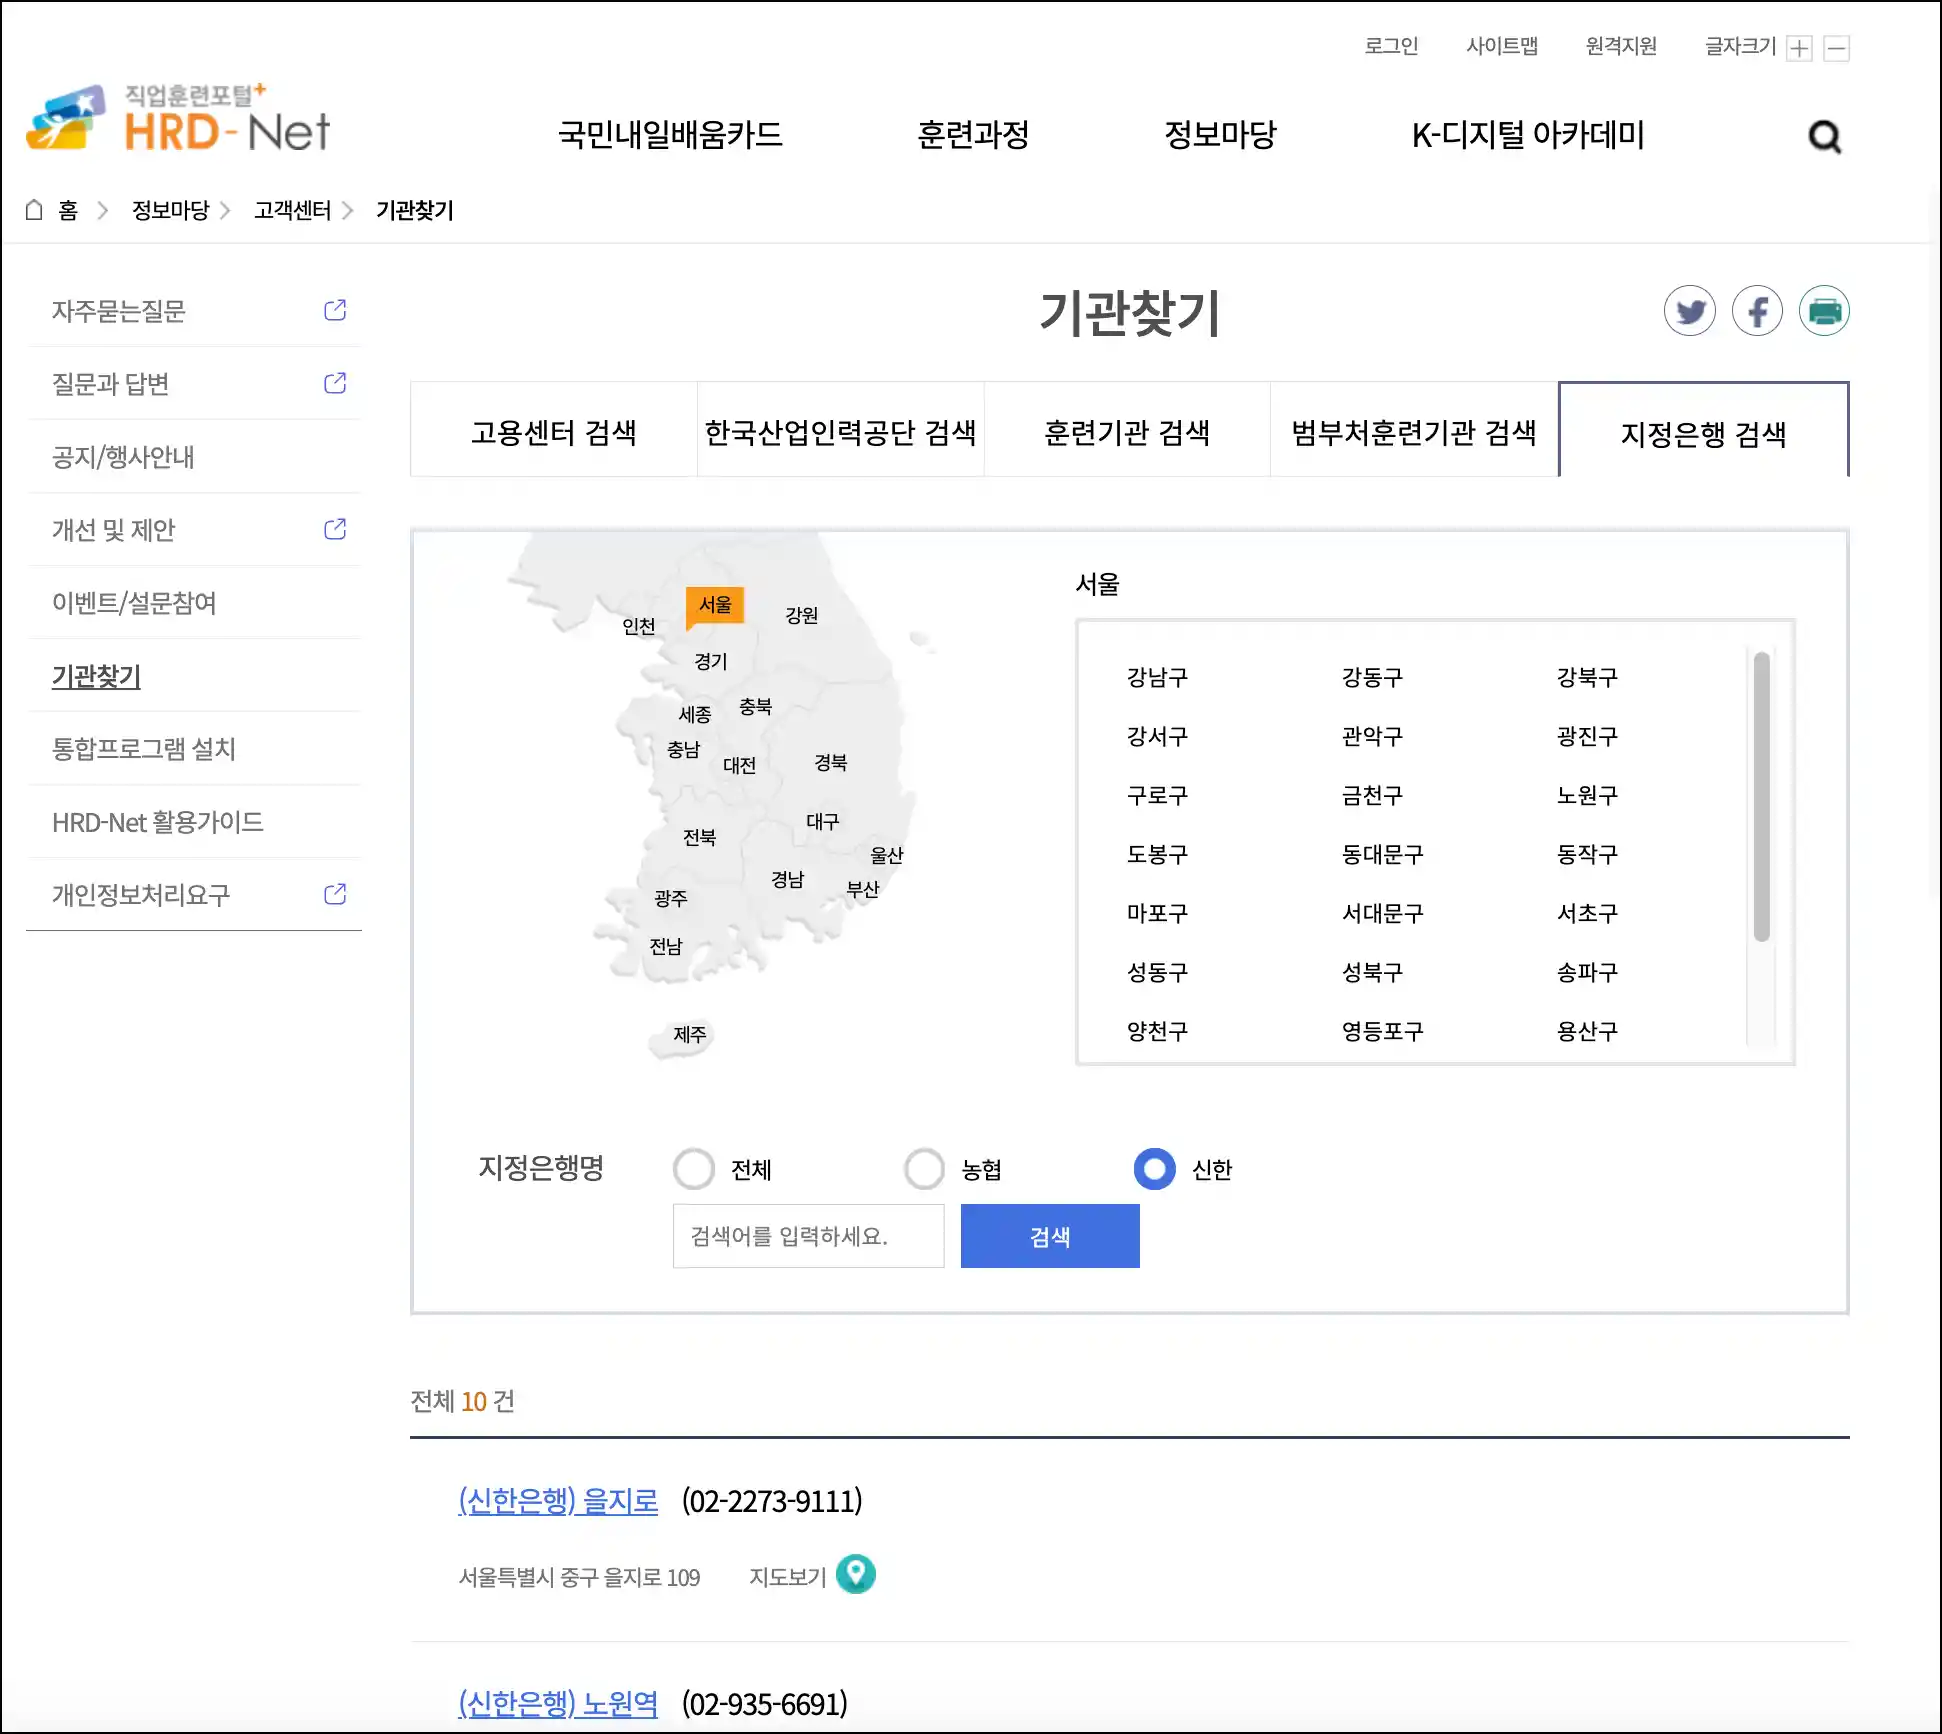1942x1734 pixels.
Task: Expand 고객센터 breadcrumb chevron
Action: [x=347, y=210]
